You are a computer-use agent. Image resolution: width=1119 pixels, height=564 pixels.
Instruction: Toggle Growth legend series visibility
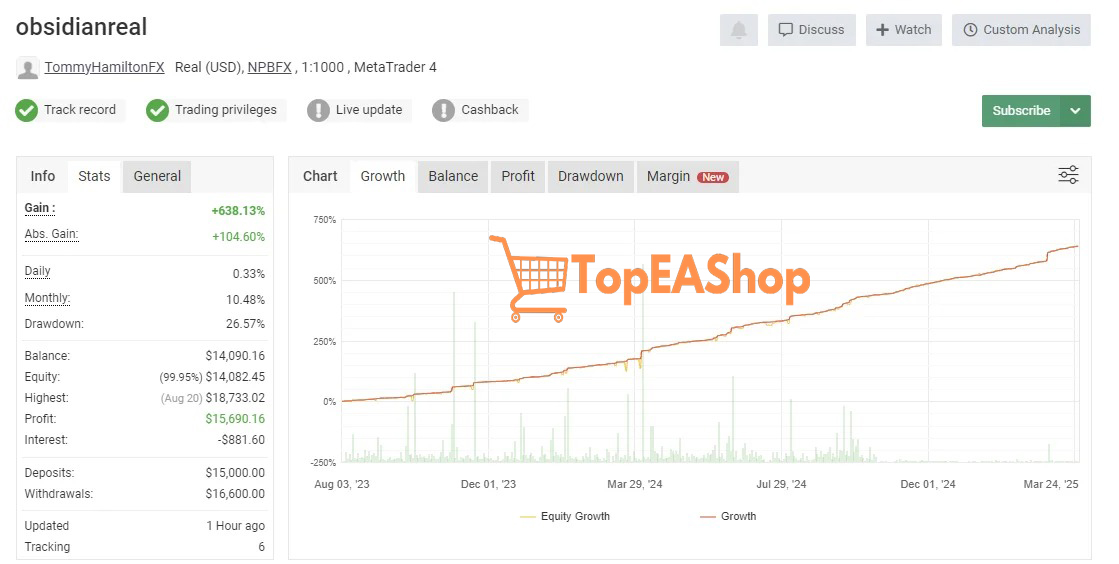pyautogui.click(x=728, y=516)
